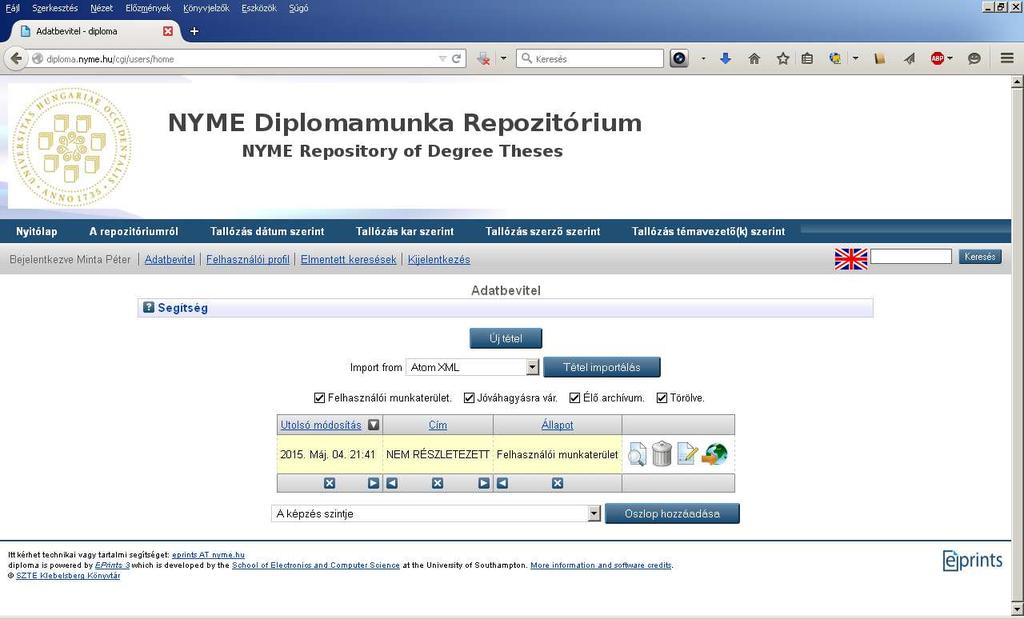The height and width of the screenshot is (619, 1024).
Task: Open the Nézet menu
Action: (x=101, y=8)
